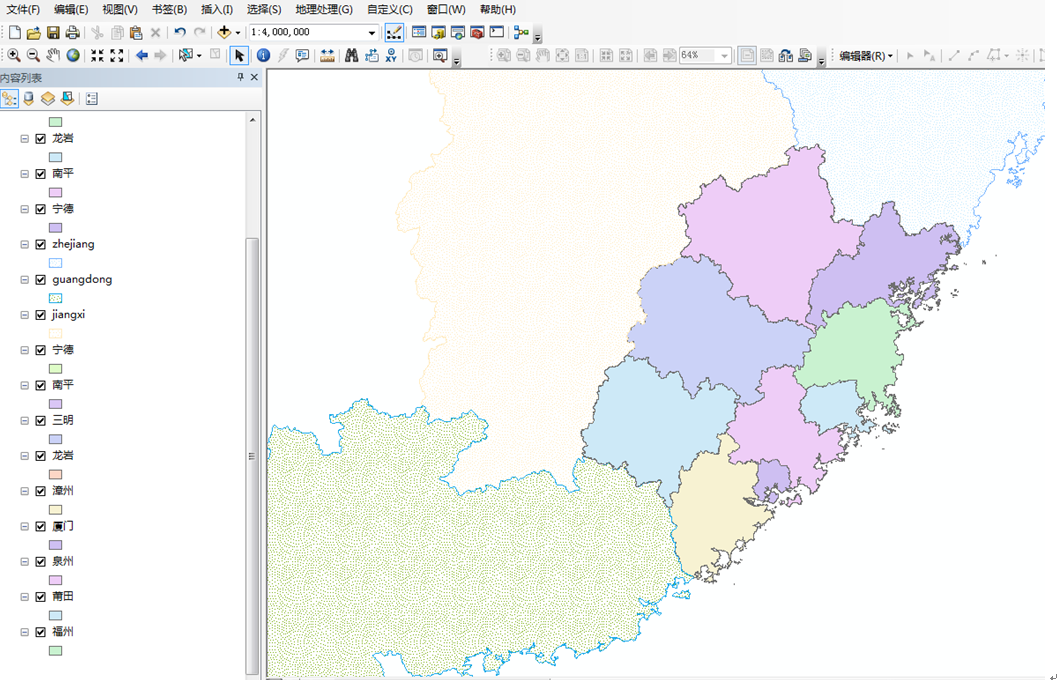This screenshot has width=1058, height=680.
Task: Turn off the 莆田 layer checkbox
Action: click(x=40, y=597)
